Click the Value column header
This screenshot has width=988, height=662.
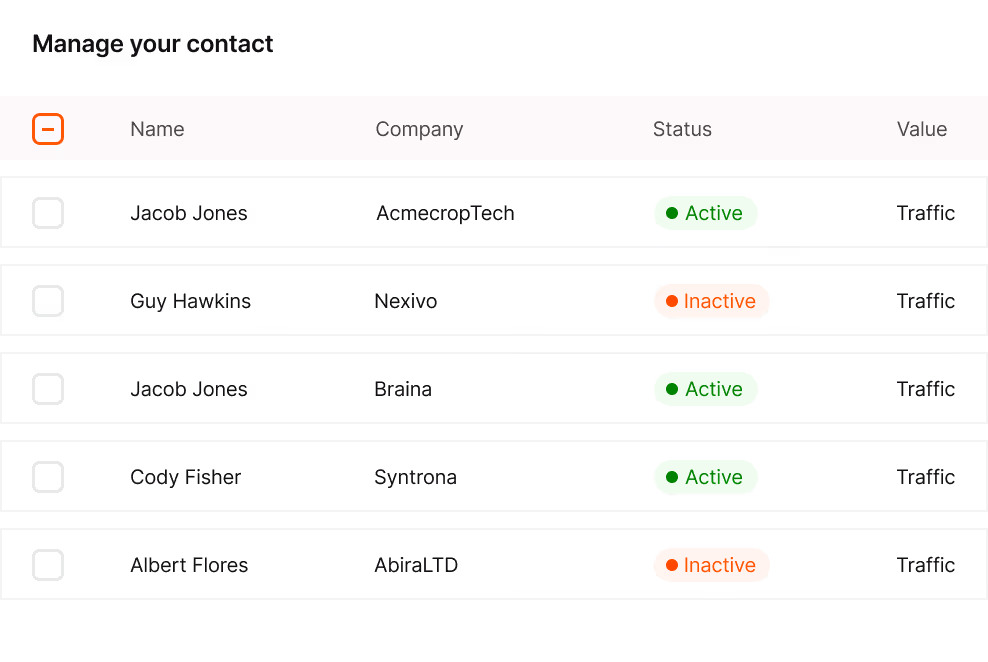[922, 129]
